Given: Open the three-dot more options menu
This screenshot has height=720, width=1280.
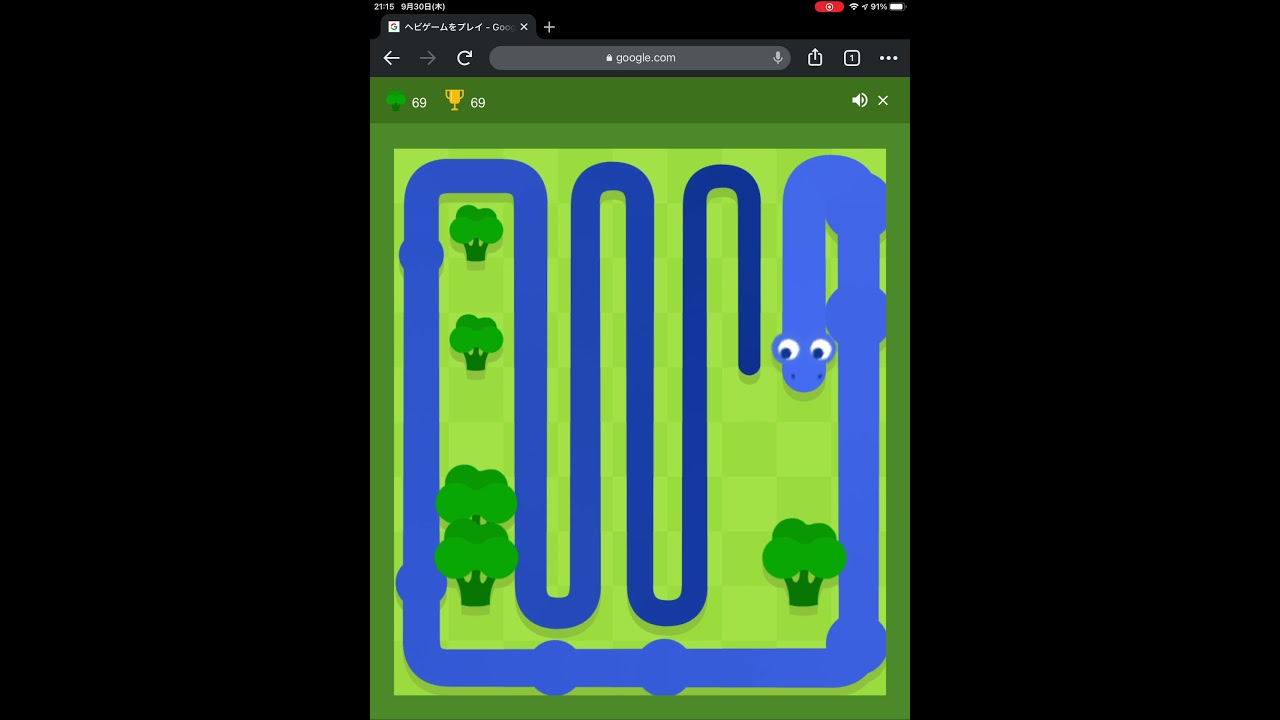Looking at the screenshot, I should click(x=889, y=58).
